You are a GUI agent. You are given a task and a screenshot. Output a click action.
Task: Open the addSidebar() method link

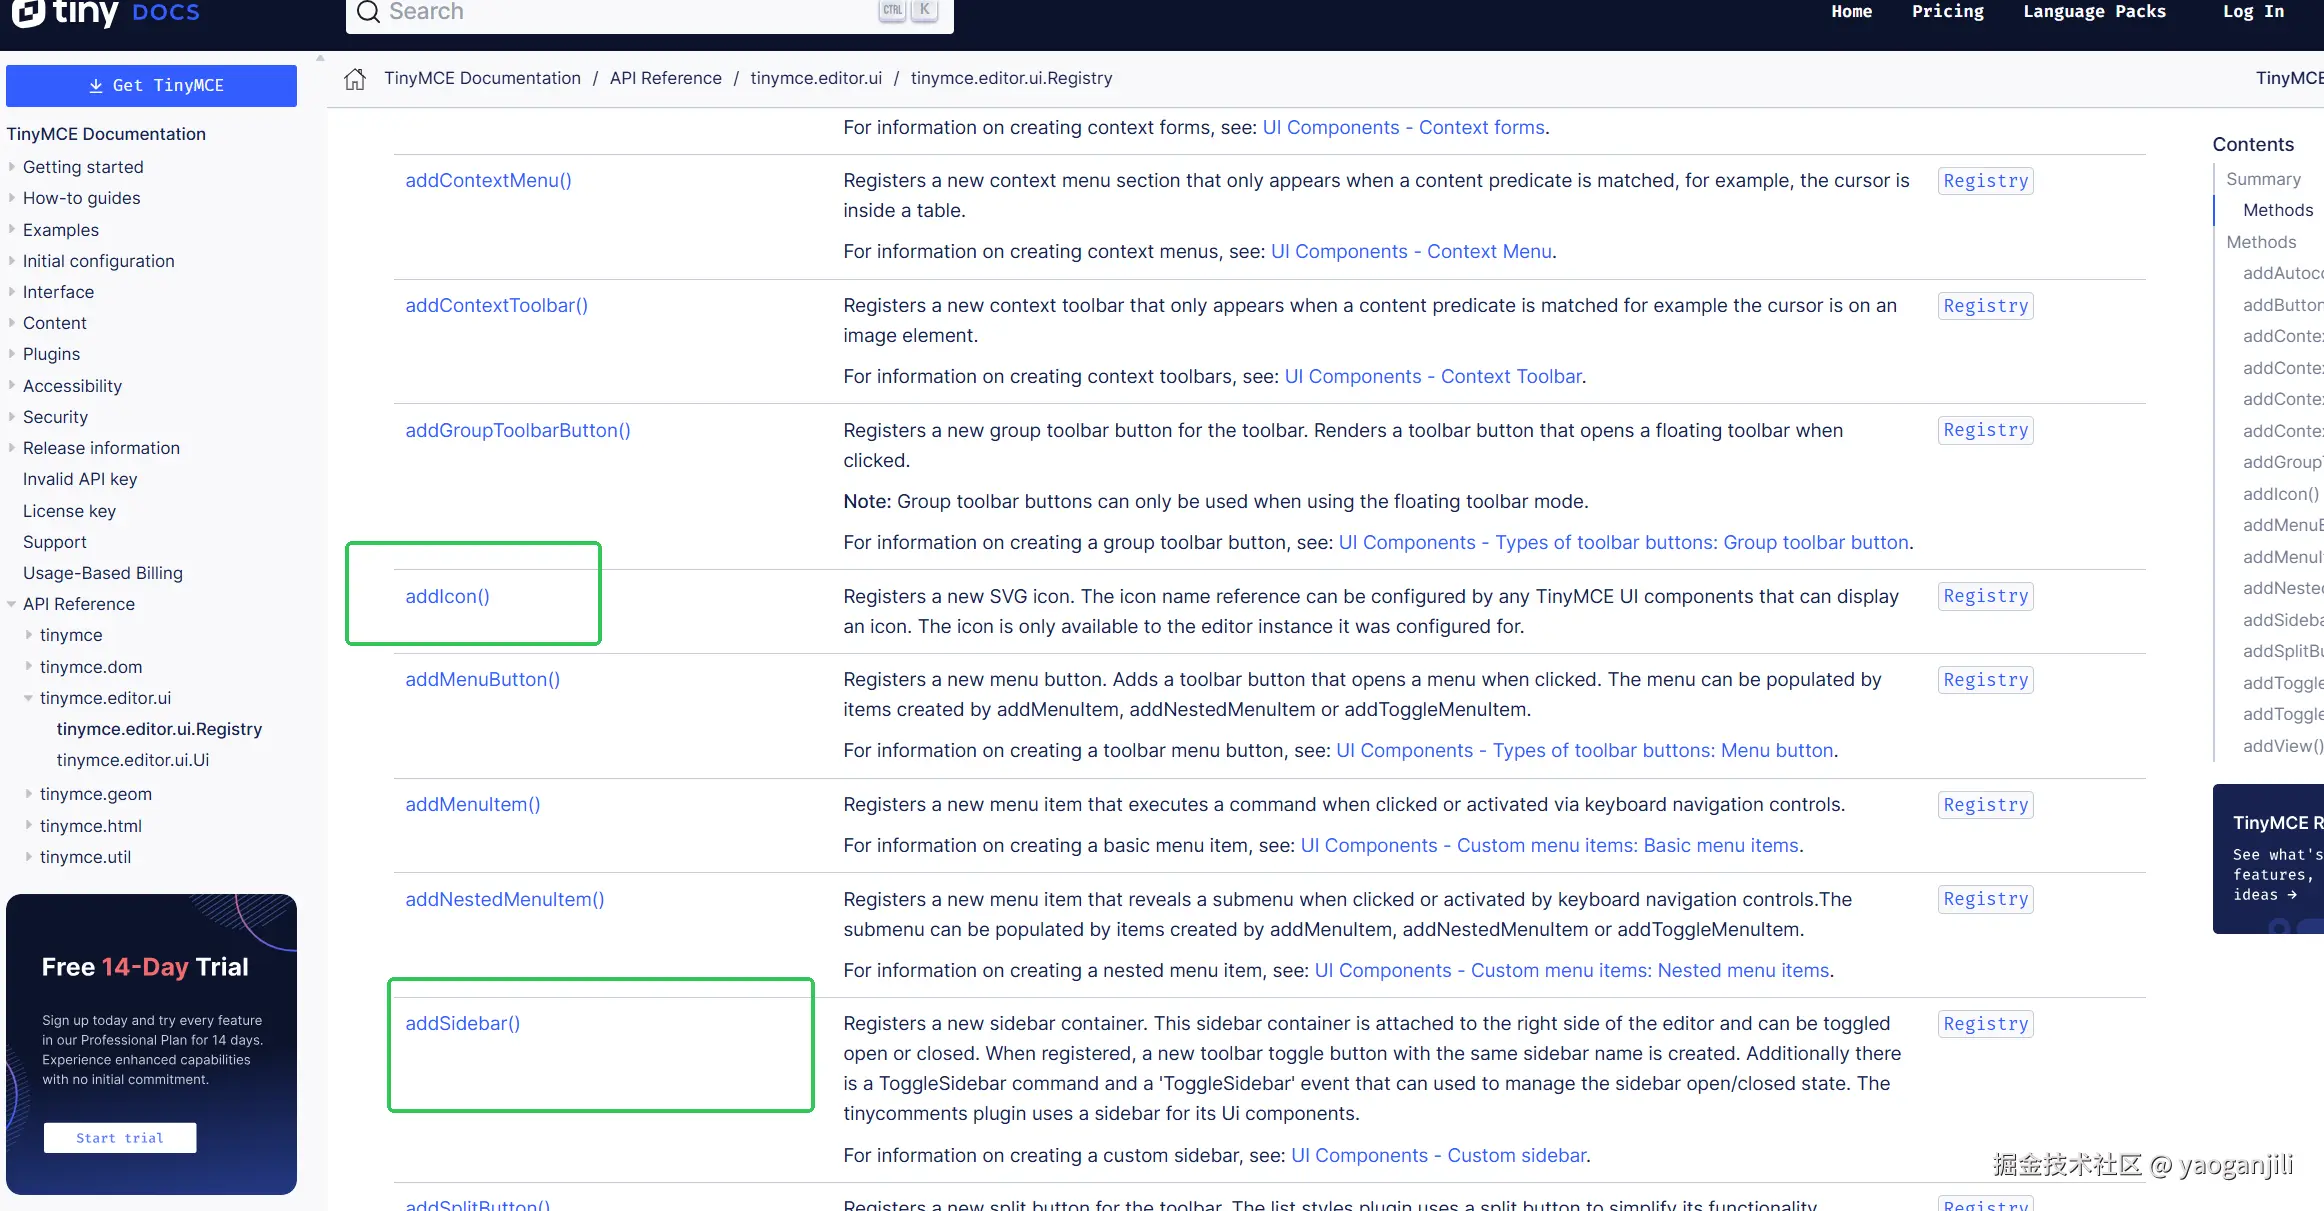(x=462, y=1024)
